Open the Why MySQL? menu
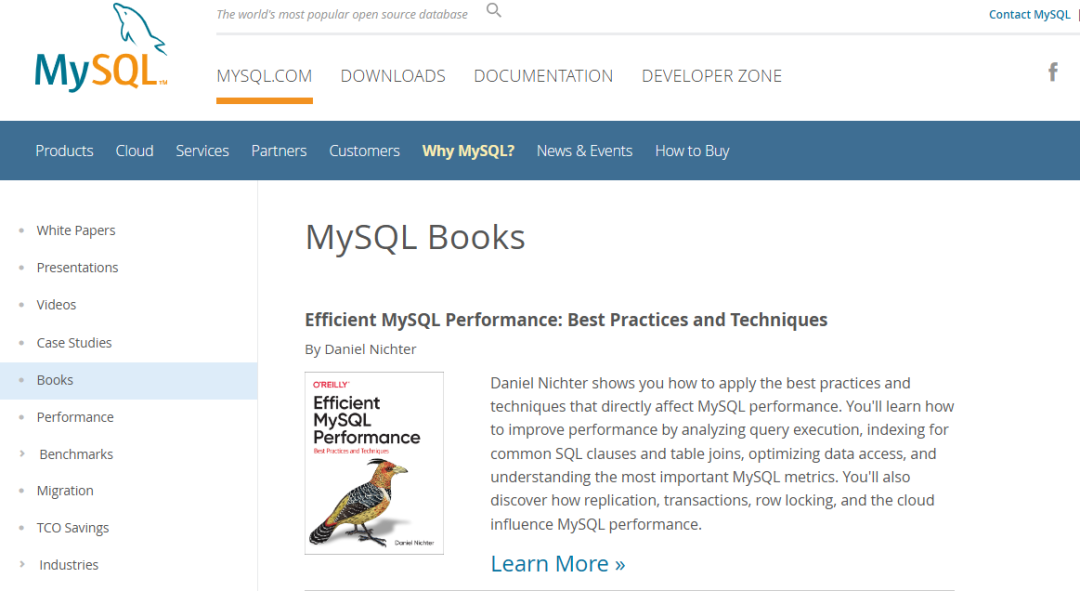The image size is (1080, 591). (468, 151)
